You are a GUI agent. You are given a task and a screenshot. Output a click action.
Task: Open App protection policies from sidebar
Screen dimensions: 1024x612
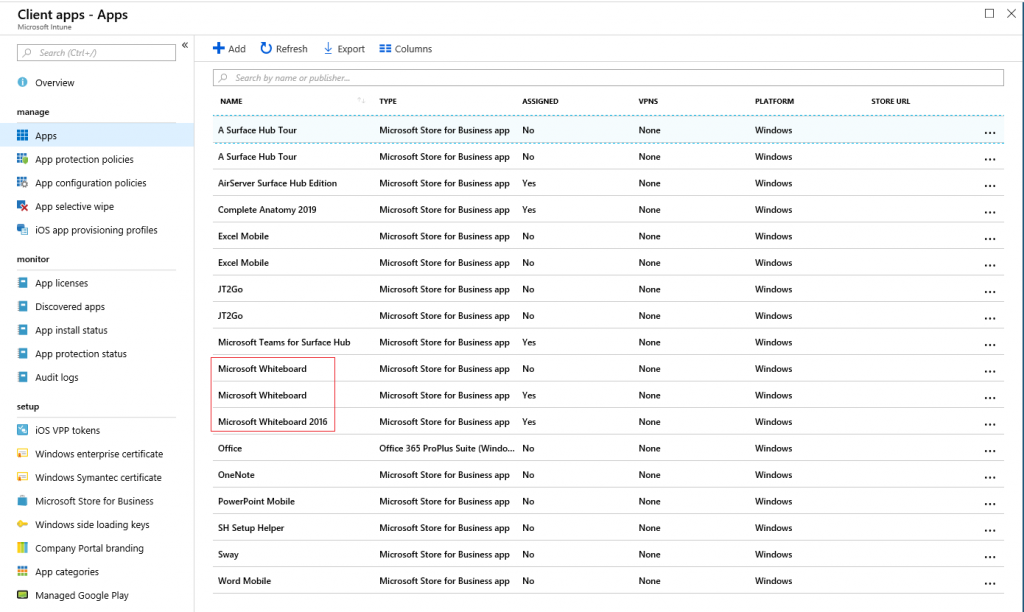[x=25, y=159]
